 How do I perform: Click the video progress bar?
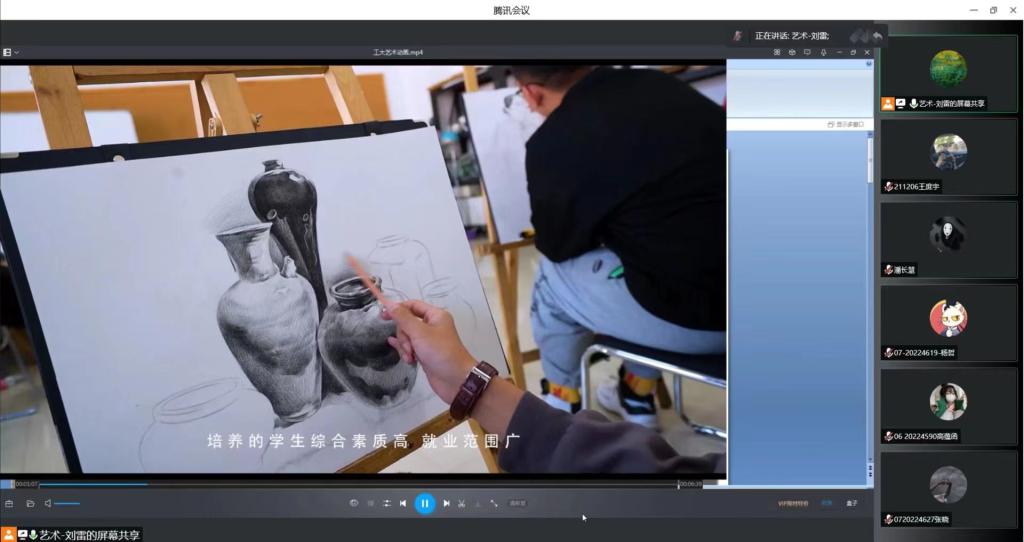[340, 484]
